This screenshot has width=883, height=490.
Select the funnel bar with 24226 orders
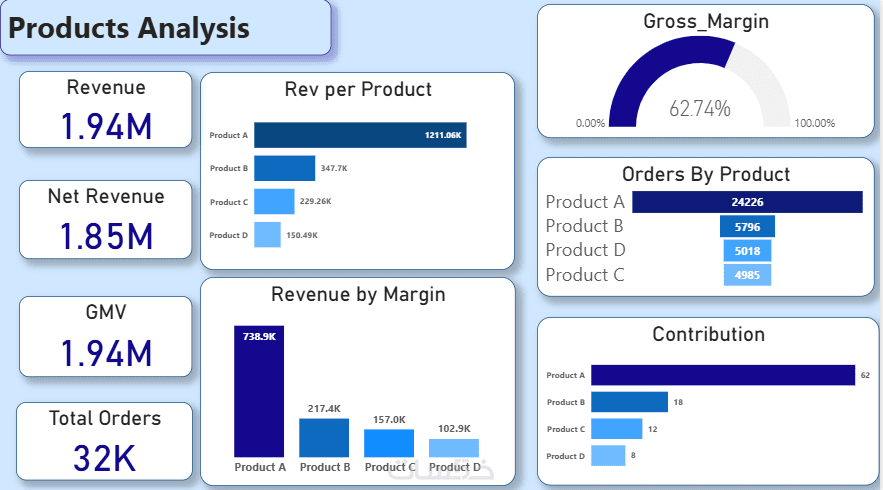click(747, 202)
